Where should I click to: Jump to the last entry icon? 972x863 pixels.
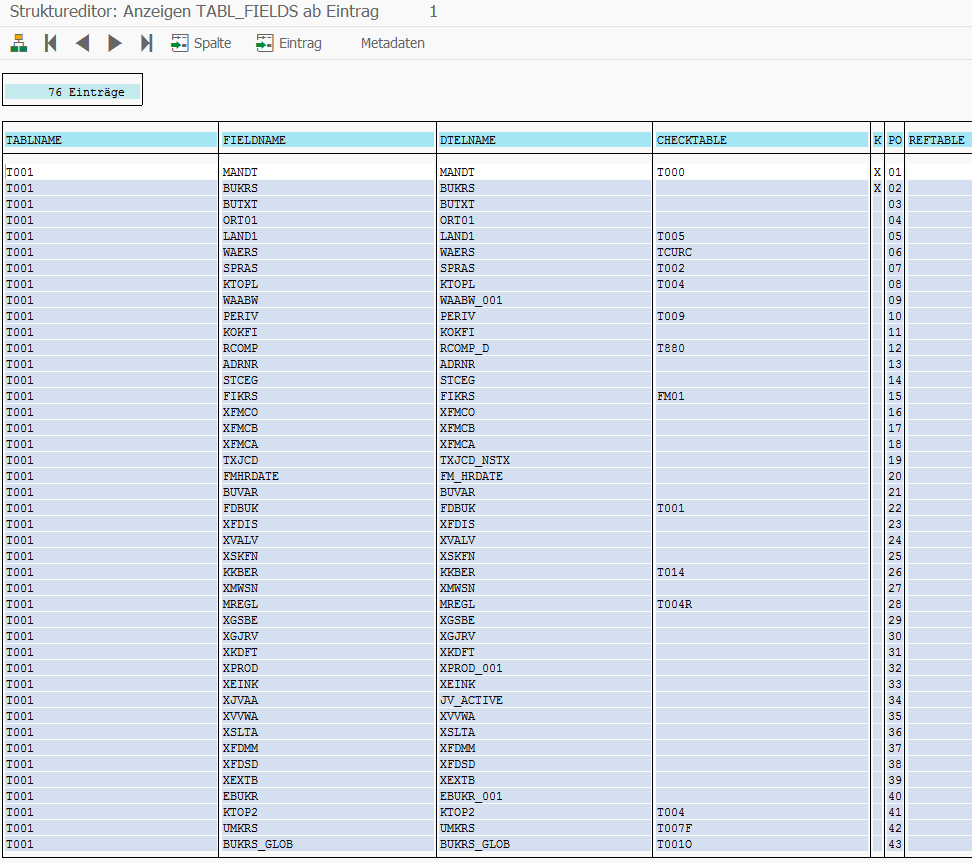[146, 43]
